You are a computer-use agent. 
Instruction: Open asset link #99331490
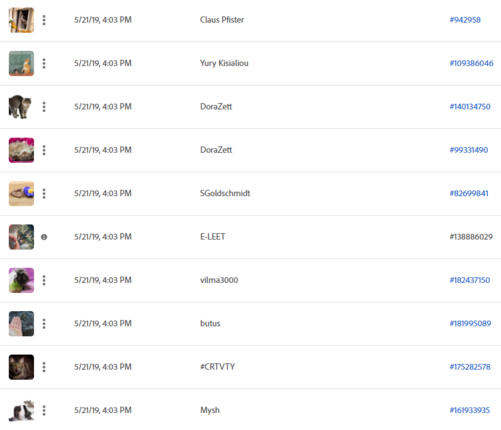(x=469, y=150)
